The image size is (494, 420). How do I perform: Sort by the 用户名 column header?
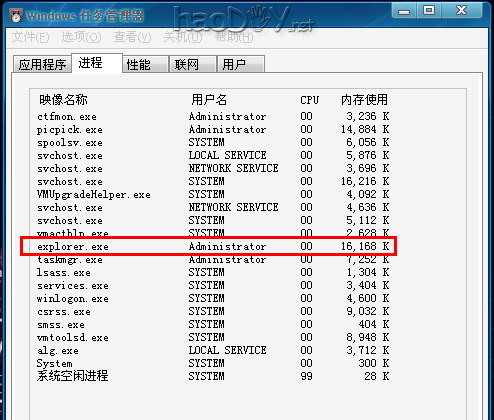(209, 100)
